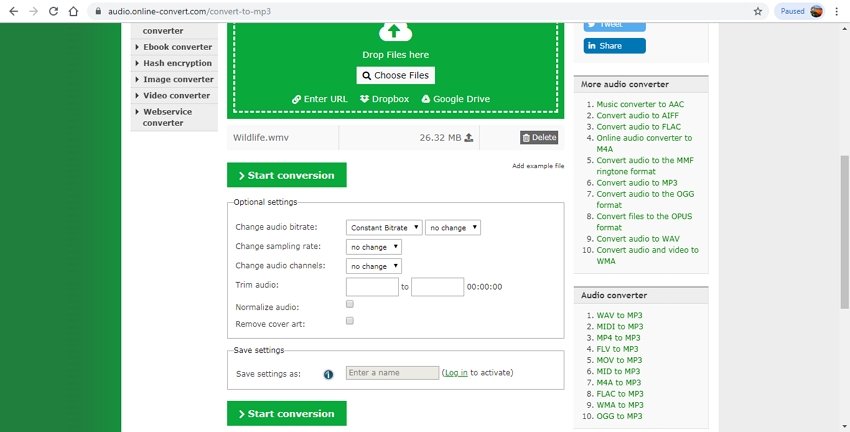Click Trim audio start time field
Screen dimensions: 850x432
click(372, 287)
